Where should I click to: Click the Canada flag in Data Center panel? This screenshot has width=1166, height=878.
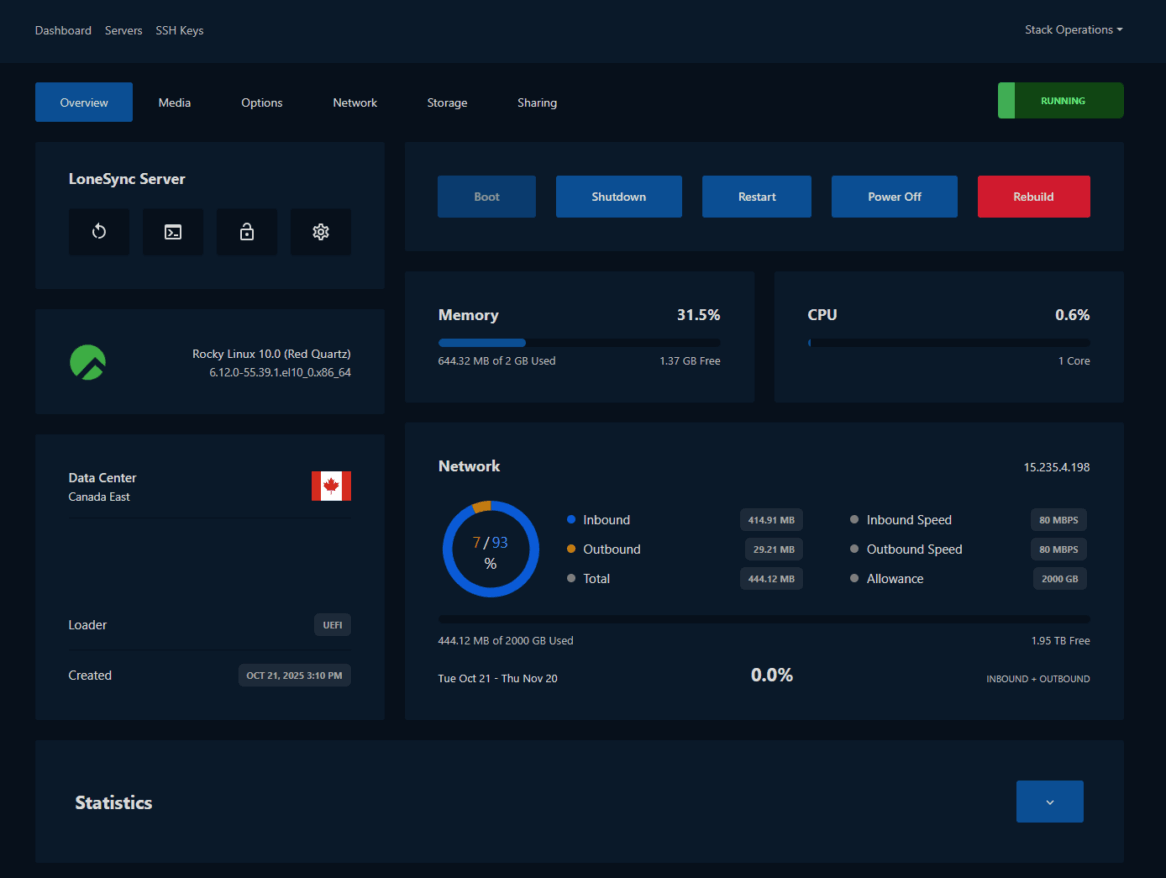pos(331,487)
